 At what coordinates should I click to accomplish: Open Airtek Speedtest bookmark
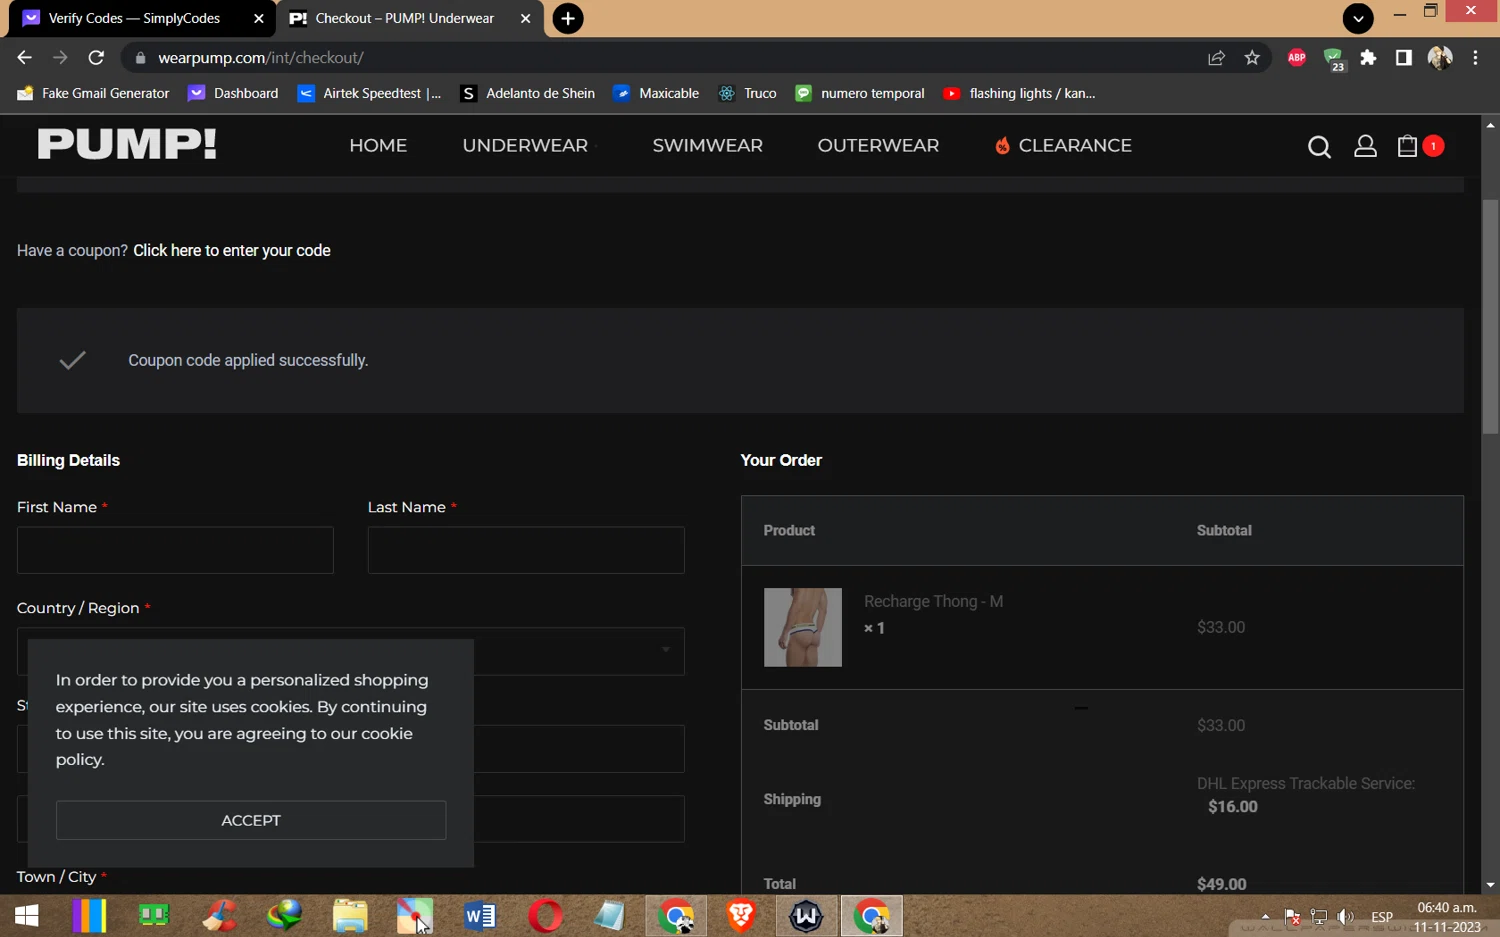coord(370,93)
